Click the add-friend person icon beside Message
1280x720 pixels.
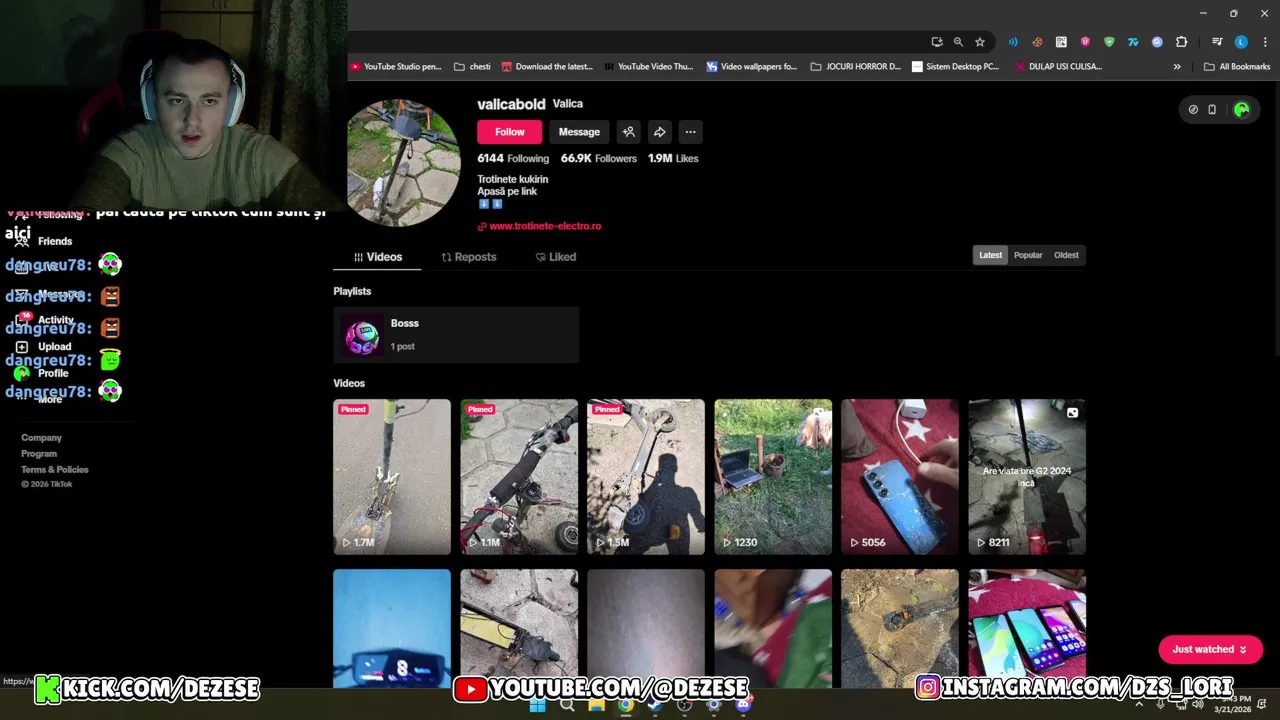[629, 132]
